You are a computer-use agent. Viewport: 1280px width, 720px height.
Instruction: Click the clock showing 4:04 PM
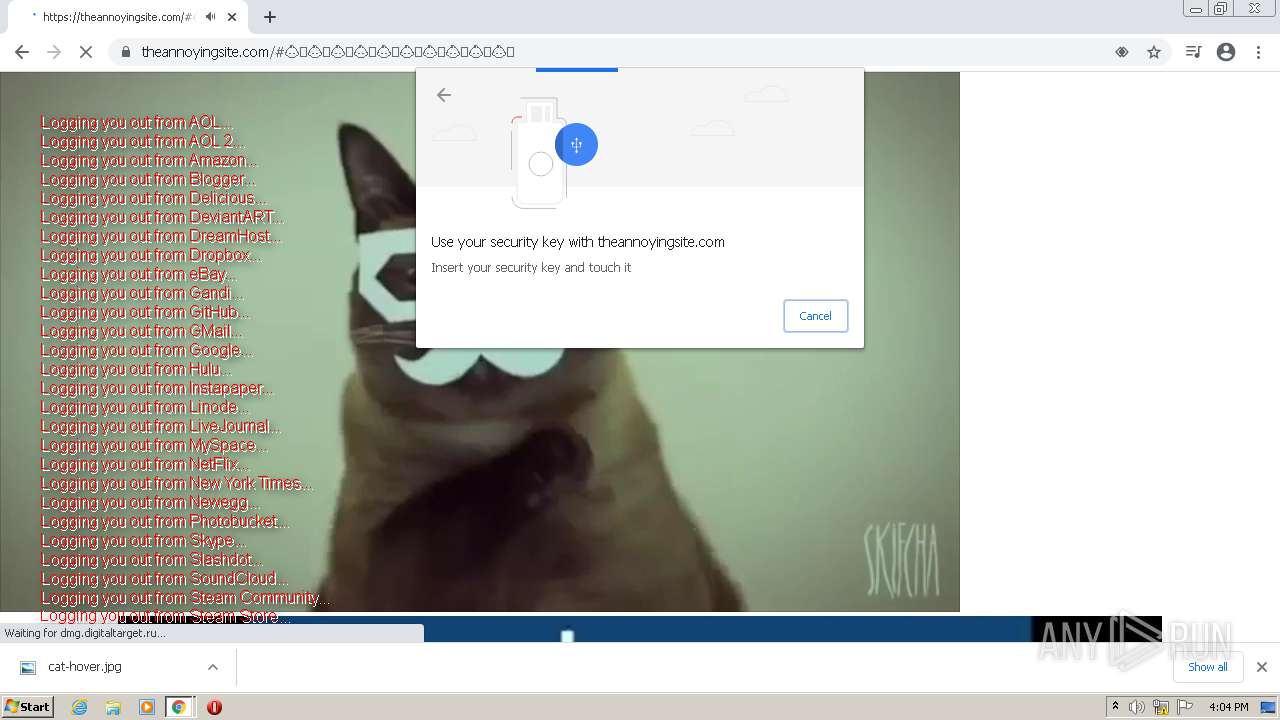pos(1228,707)
